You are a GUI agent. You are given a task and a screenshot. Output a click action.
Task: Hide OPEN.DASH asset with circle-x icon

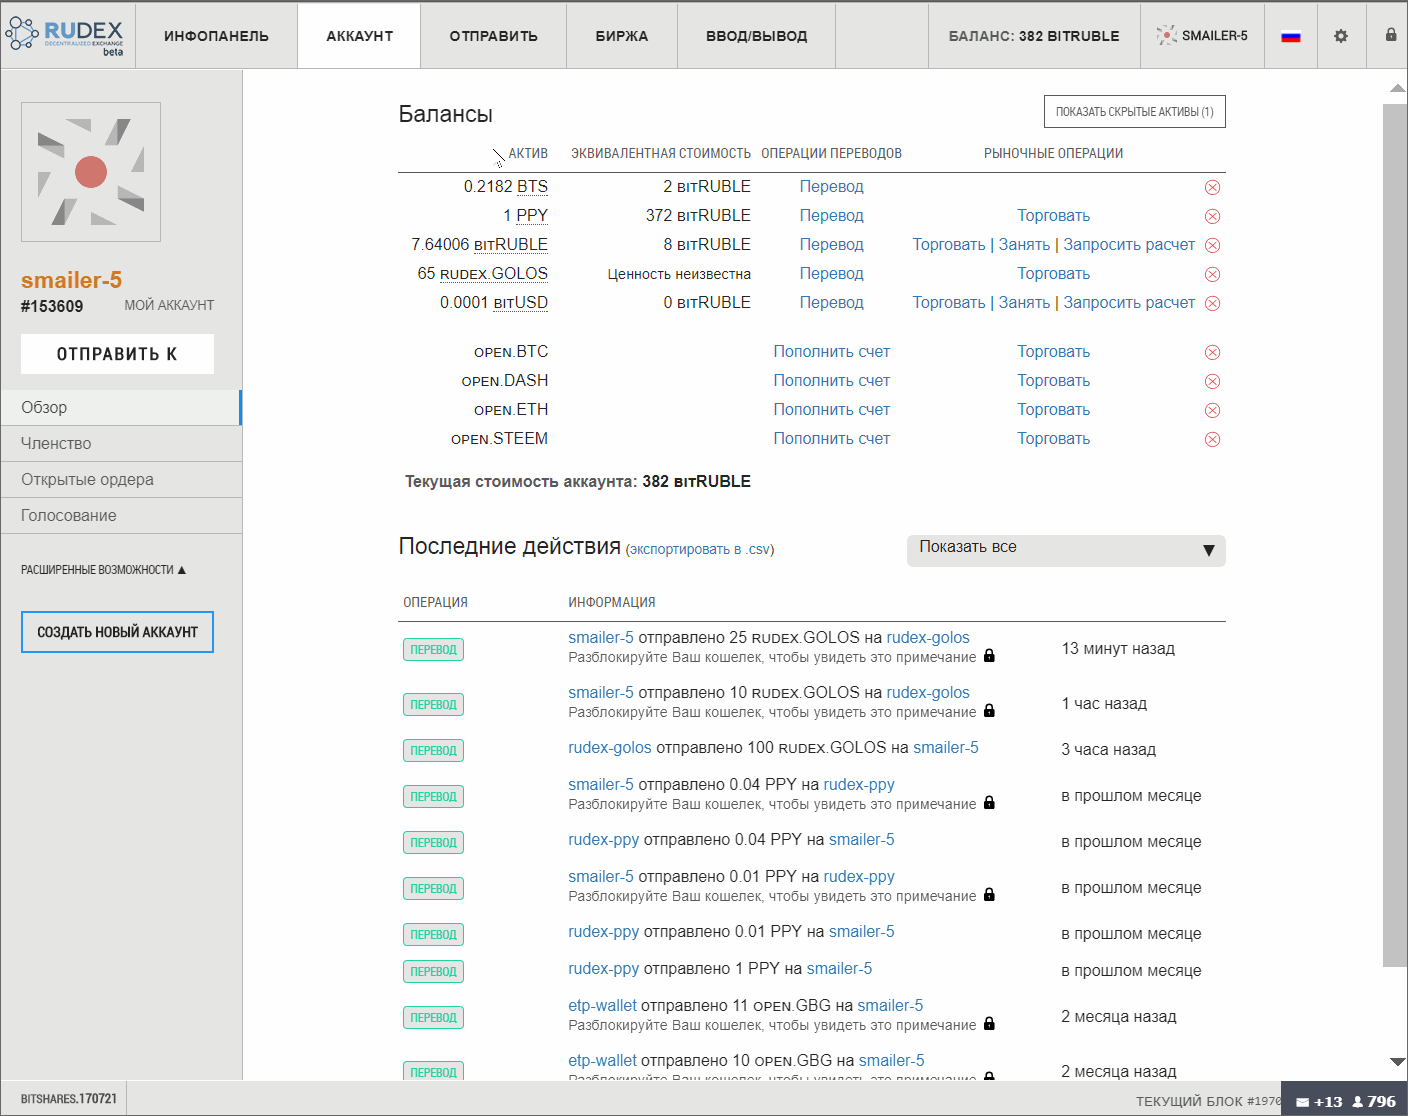pos(1212,382)
